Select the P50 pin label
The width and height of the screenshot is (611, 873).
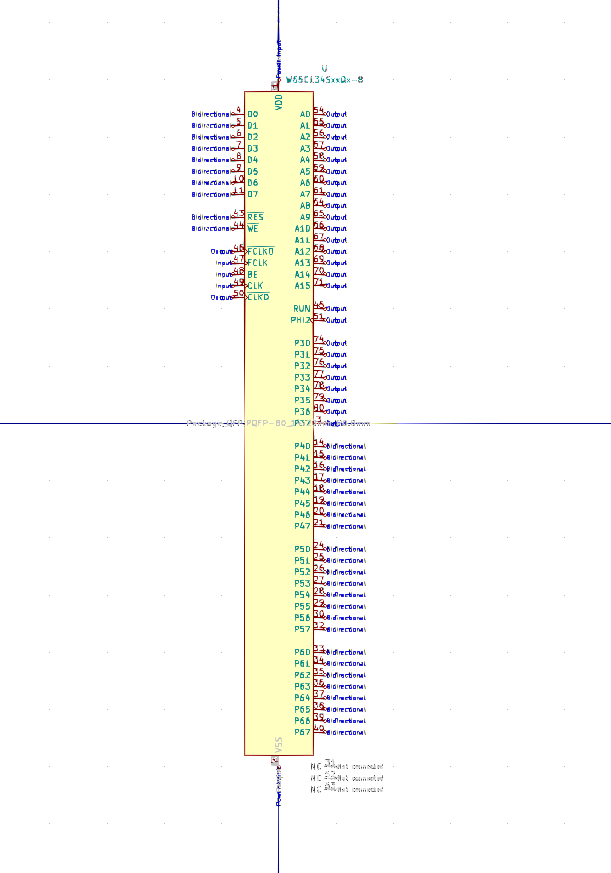click(x=302, y=549)
